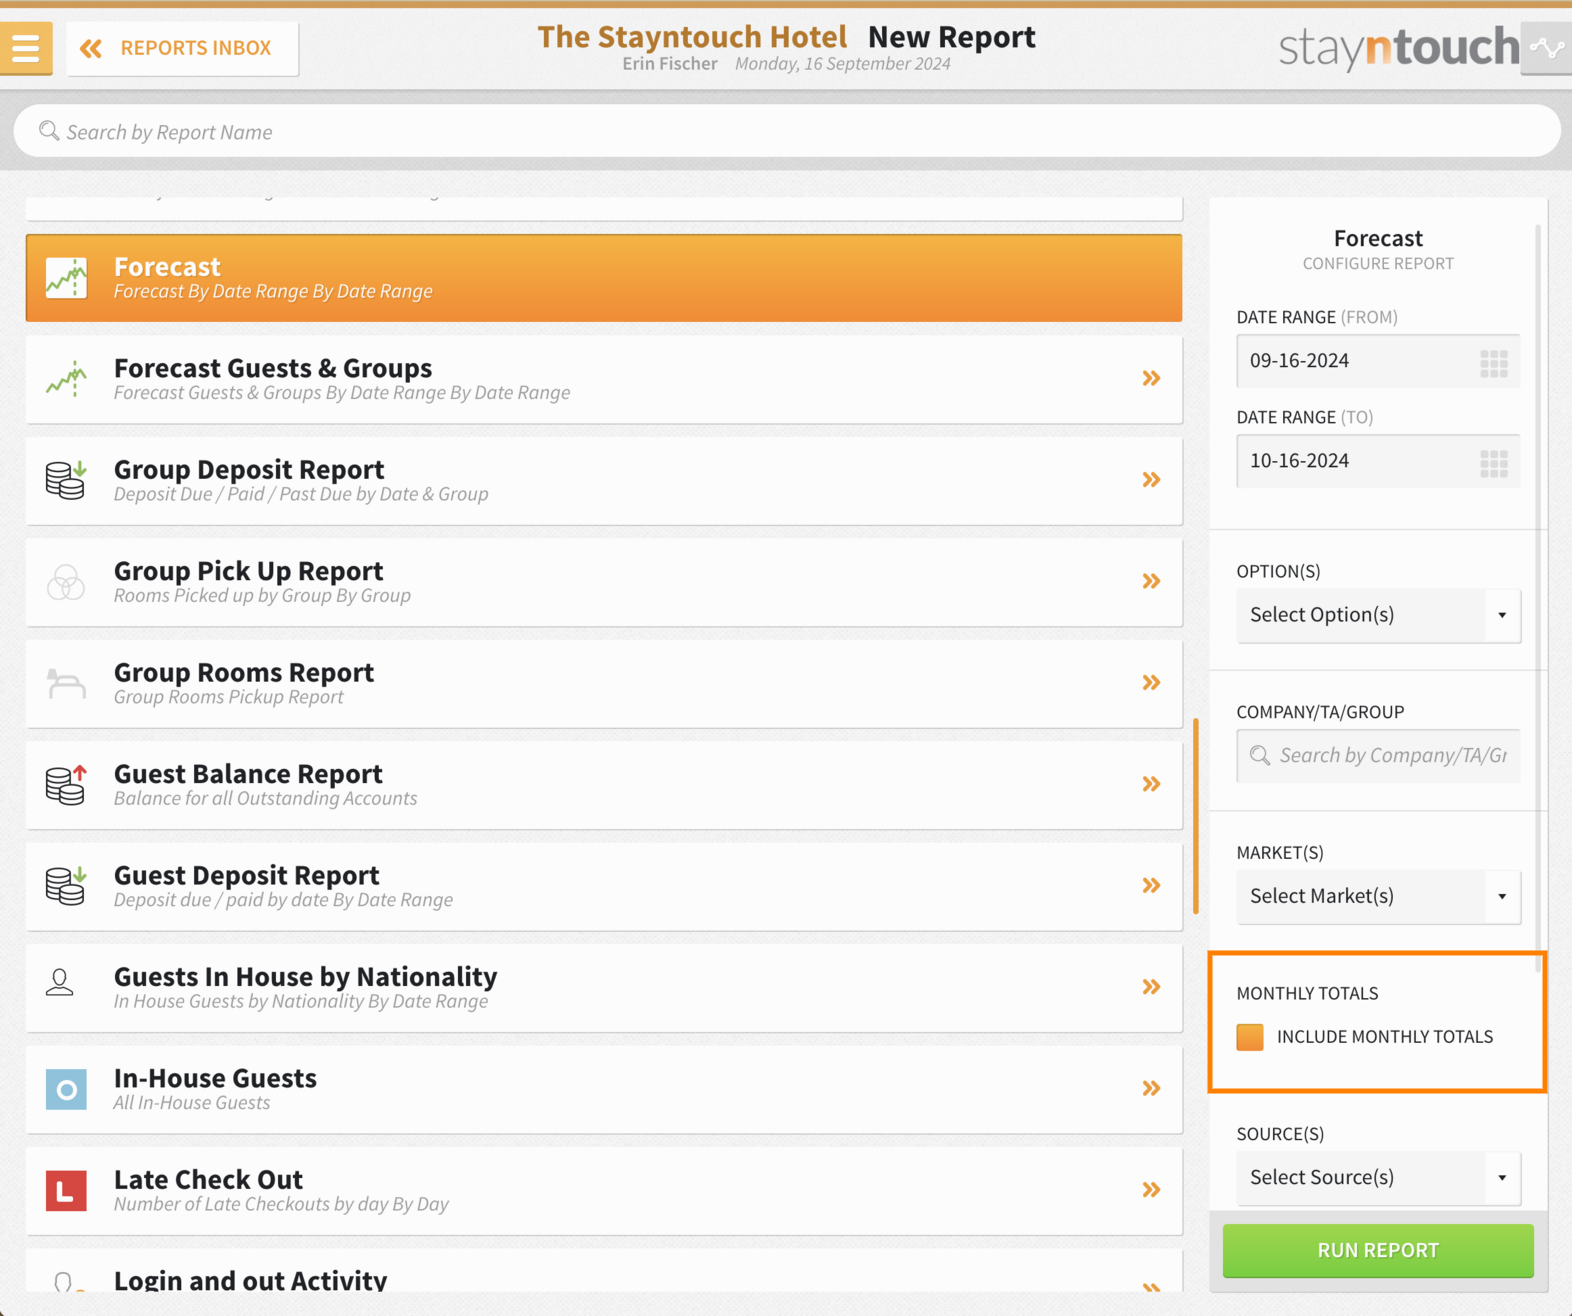Click the Include Monthly Totals label
The width and height of the screenshot is (1572, 1316).
coord(1385,1037)
